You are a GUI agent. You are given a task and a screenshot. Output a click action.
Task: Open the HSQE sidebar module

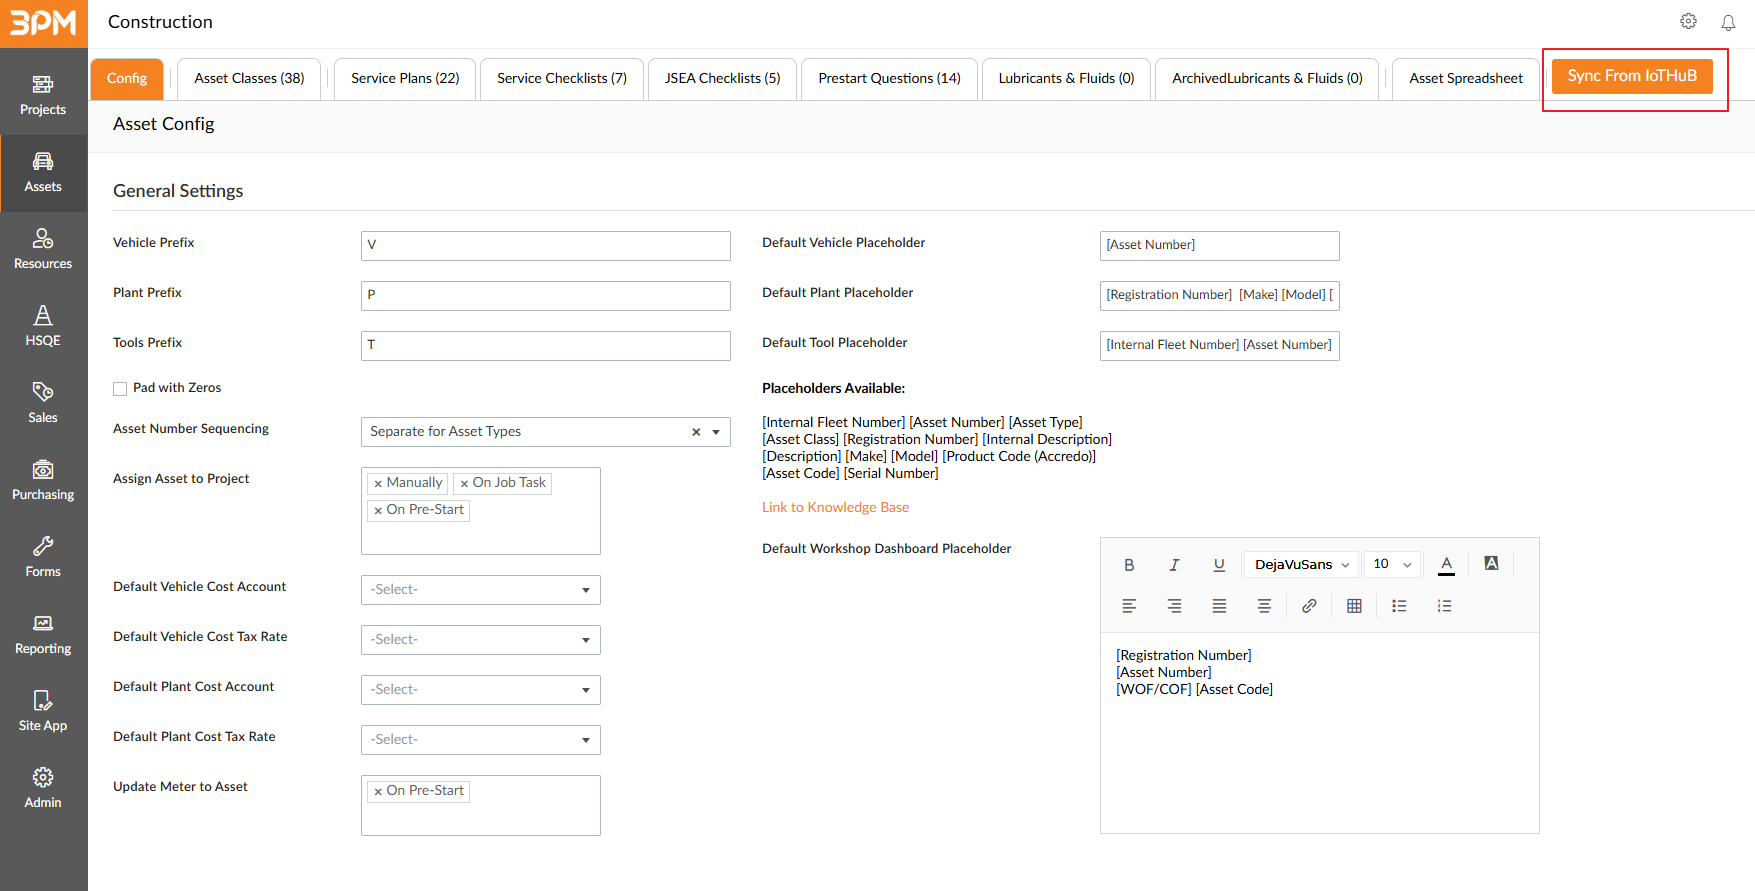[x=43, y=327]
